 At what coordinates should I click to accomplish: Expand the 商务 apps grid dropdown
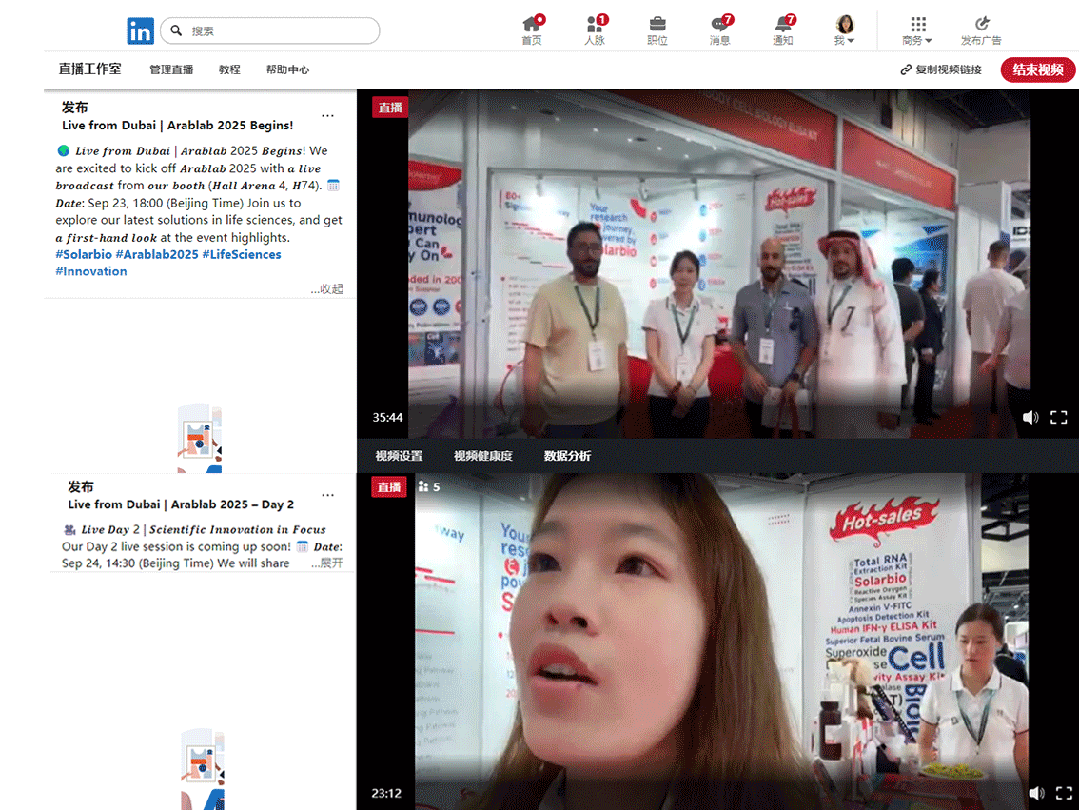918,30
